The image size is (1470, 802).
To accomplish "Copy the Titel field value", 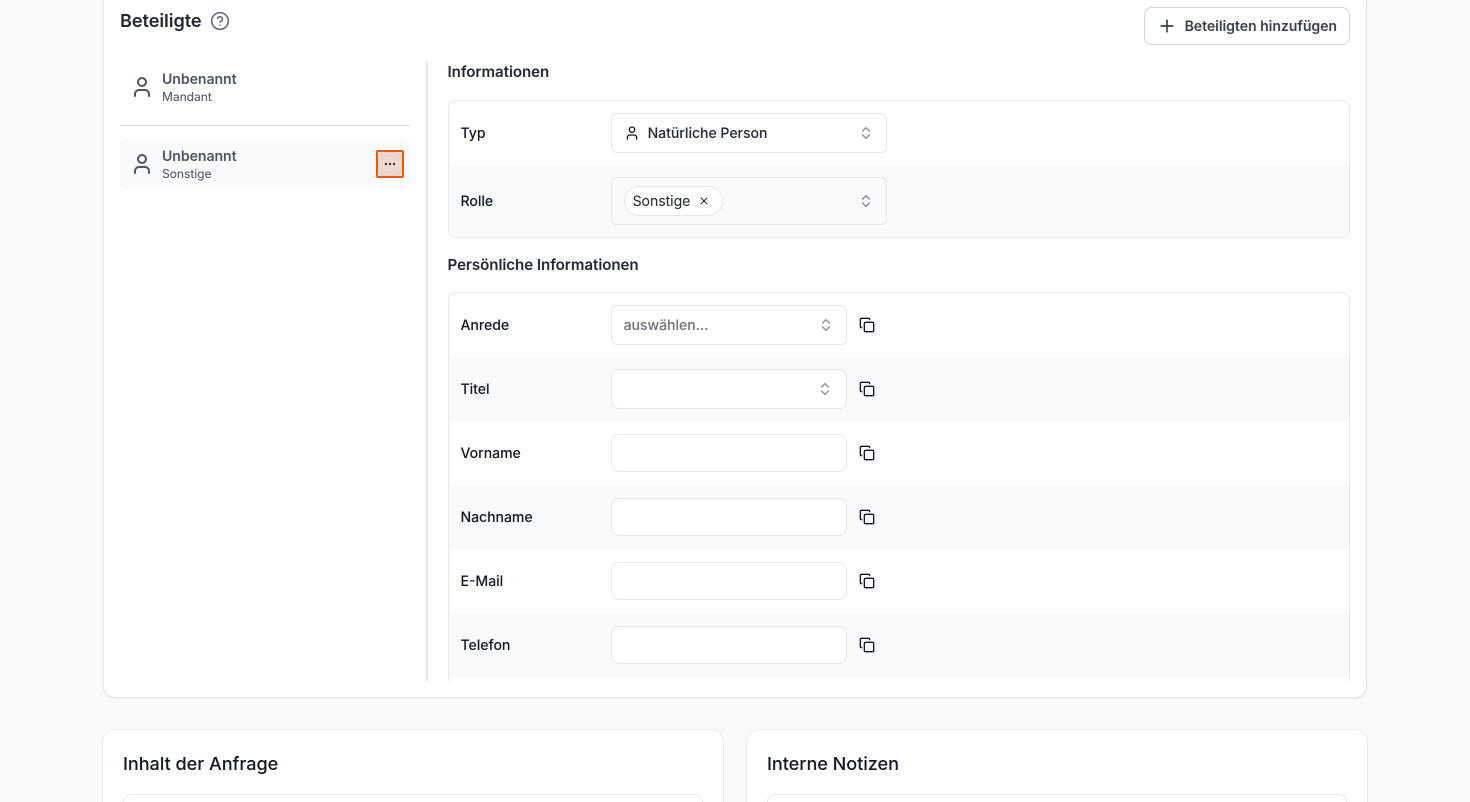I will [867, 389].
